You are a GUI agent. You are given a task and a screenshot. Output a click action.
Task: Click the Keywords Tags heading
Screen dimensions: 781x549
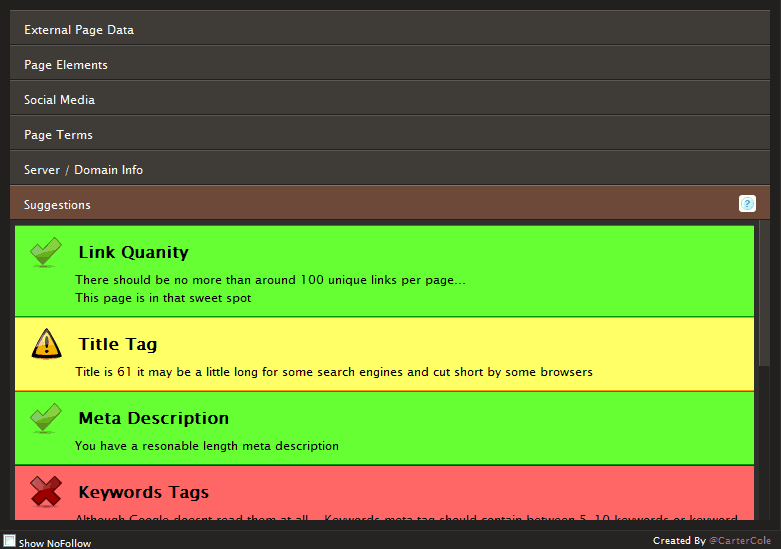pos(143,493)
